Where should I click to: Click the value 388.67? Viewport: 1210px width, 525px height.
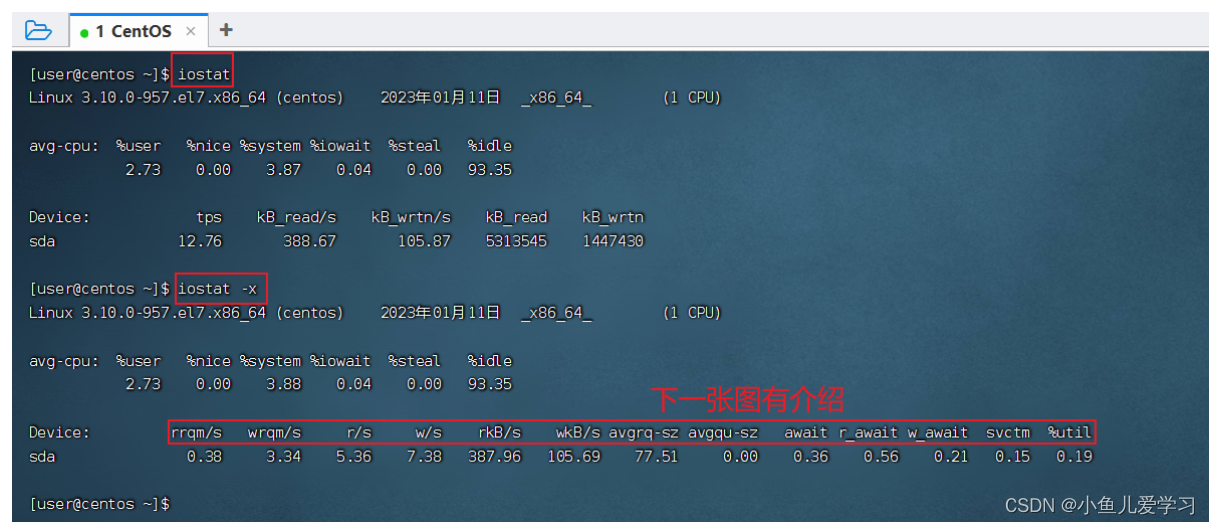(x=310, y=241)
